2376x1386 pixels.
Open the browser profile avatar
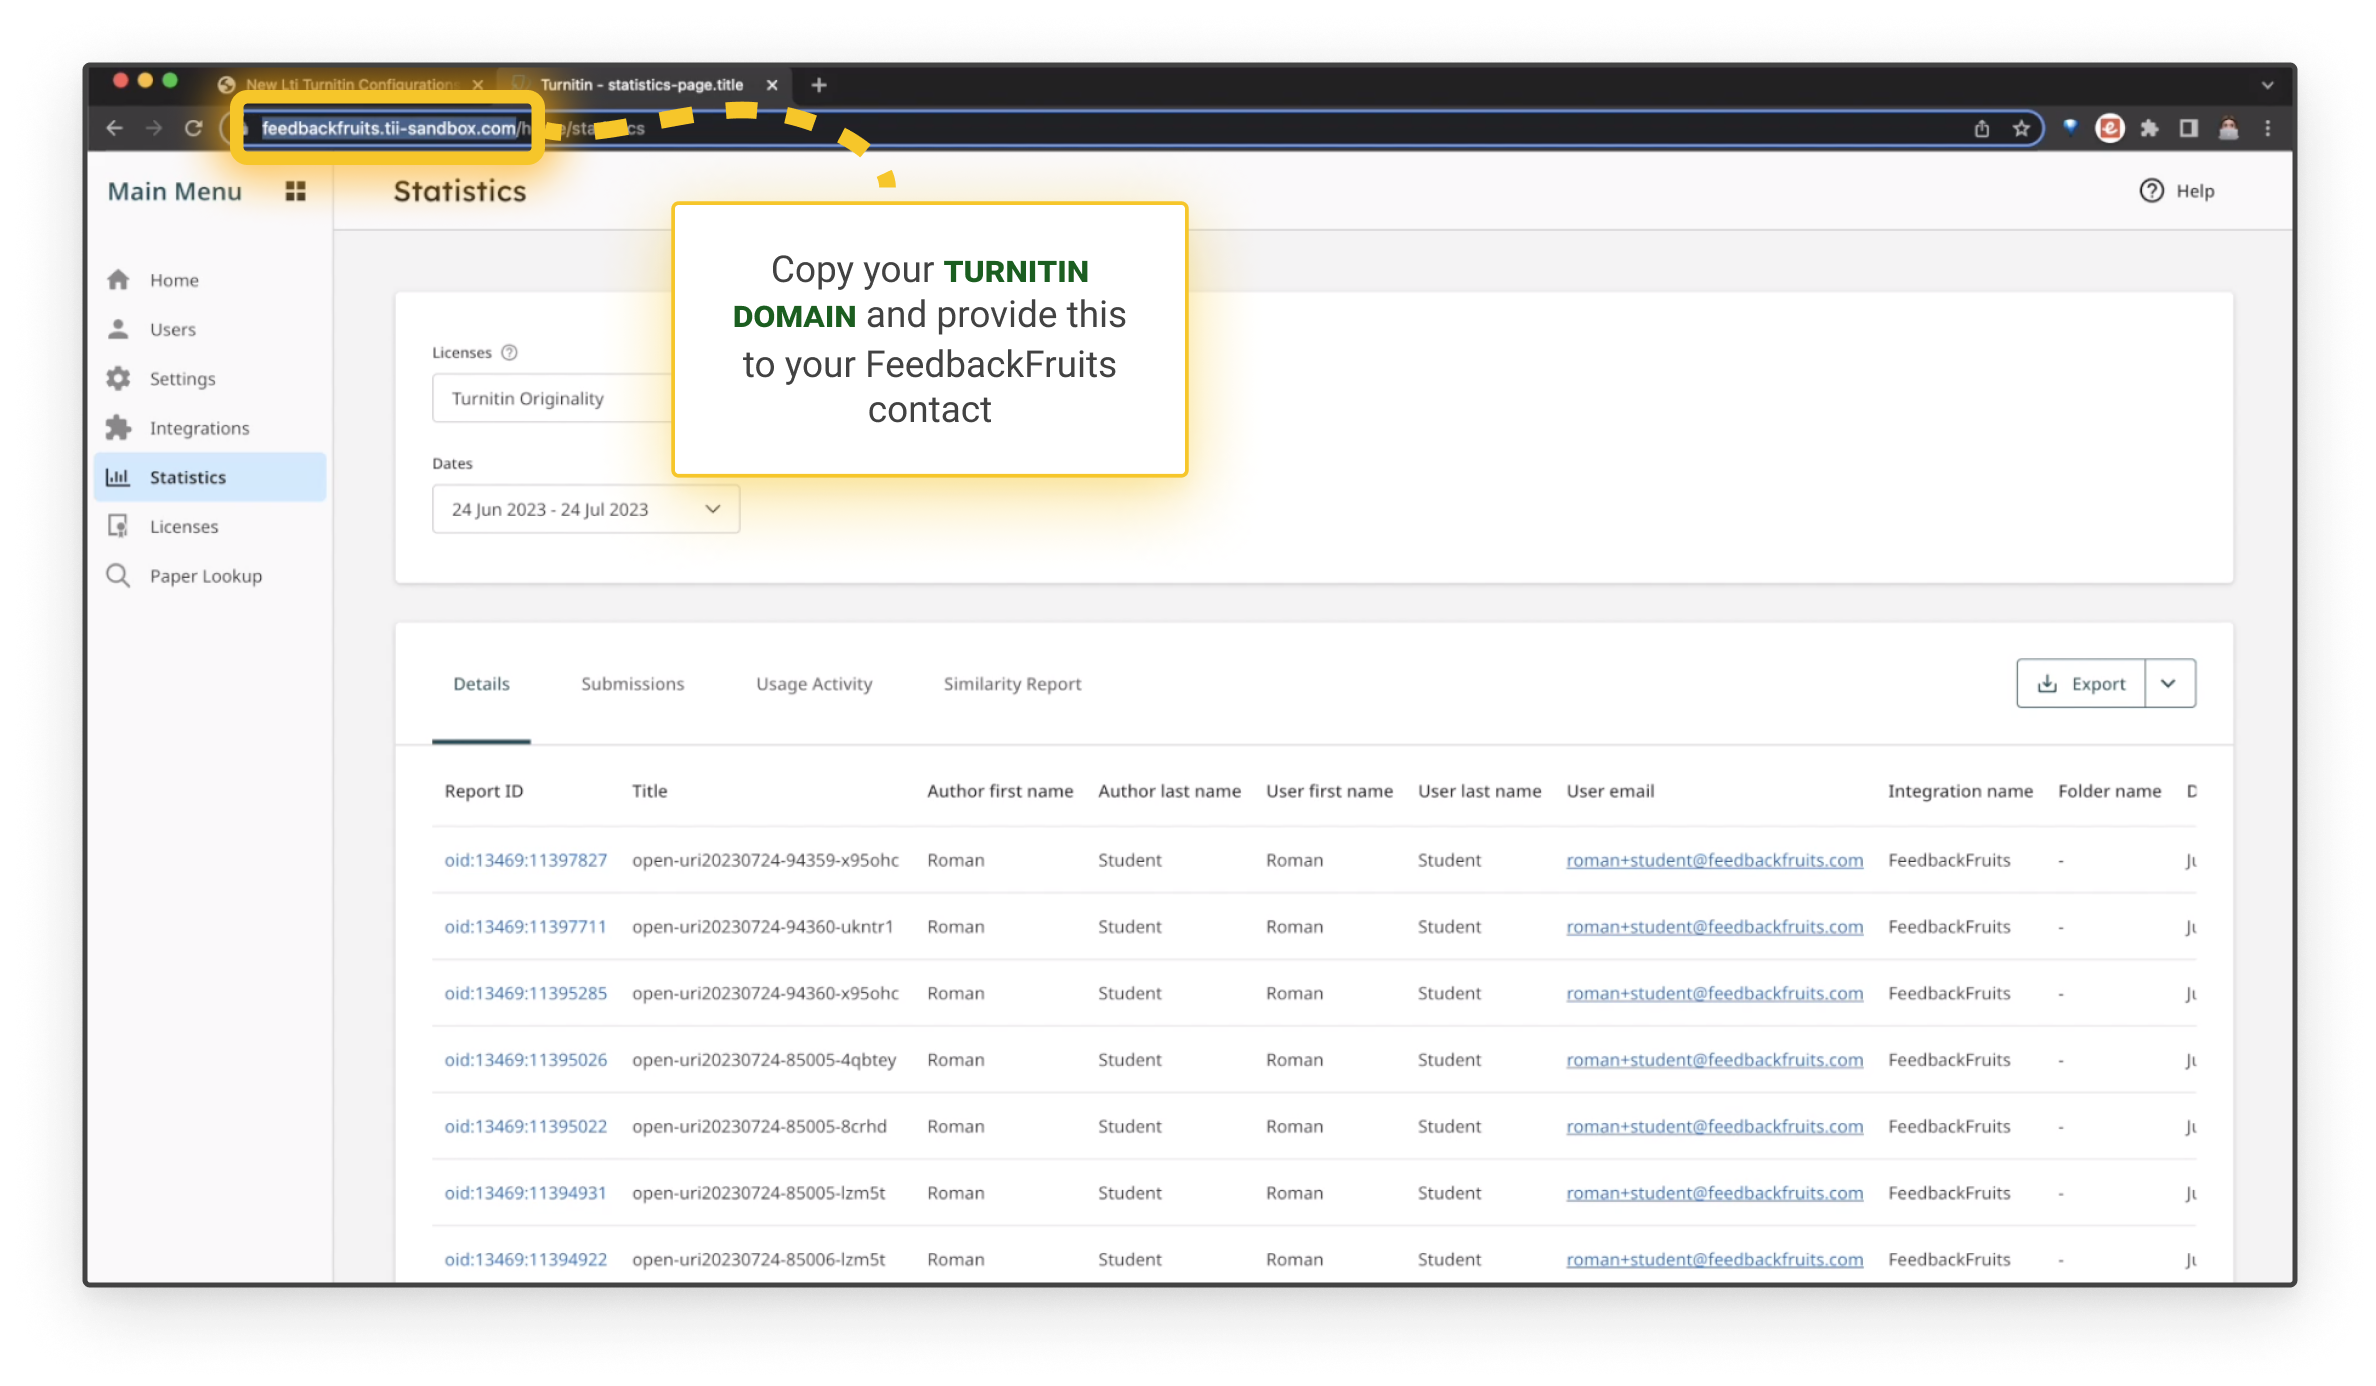[2228, 128]
